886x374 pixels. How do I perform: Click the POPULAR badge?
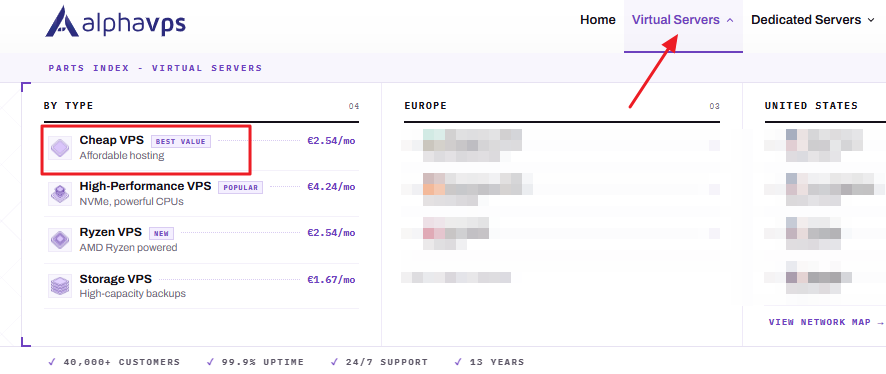click(241, 188)
